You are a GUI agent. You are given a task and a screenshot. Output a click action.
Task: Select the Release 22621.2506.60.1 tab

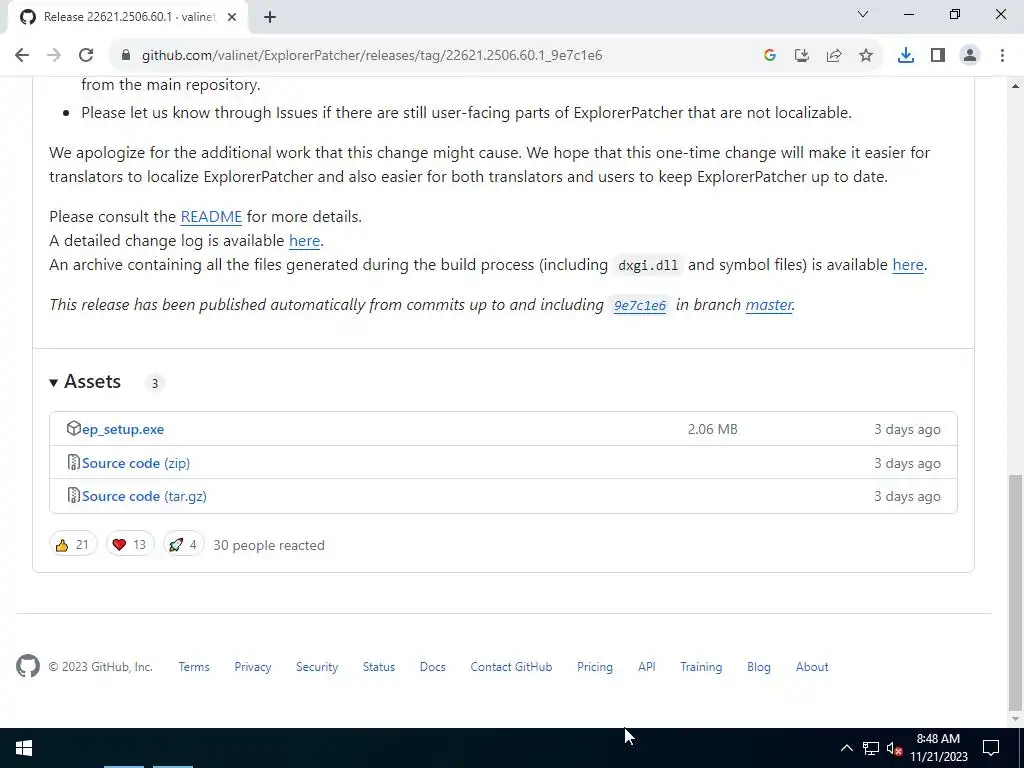[x=127, y=17]
